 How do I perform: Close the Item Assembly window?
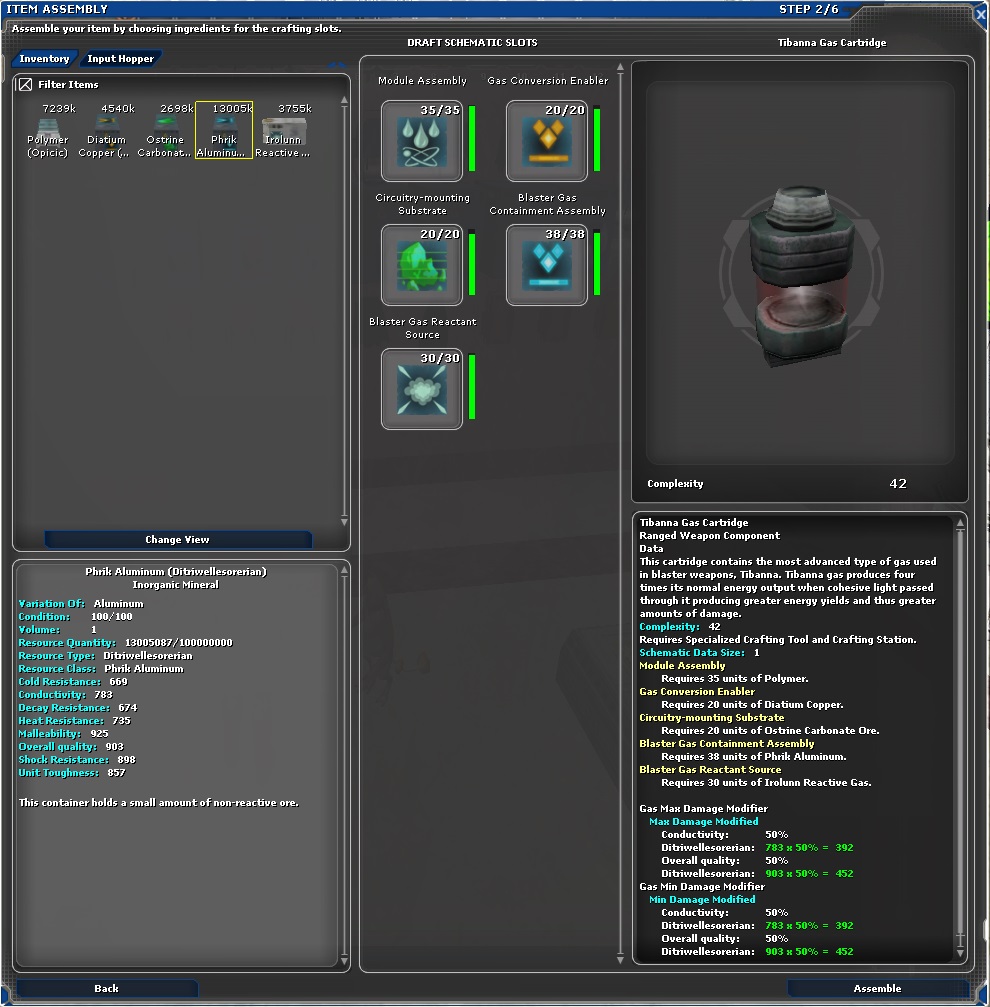click(x=980, y=14)
